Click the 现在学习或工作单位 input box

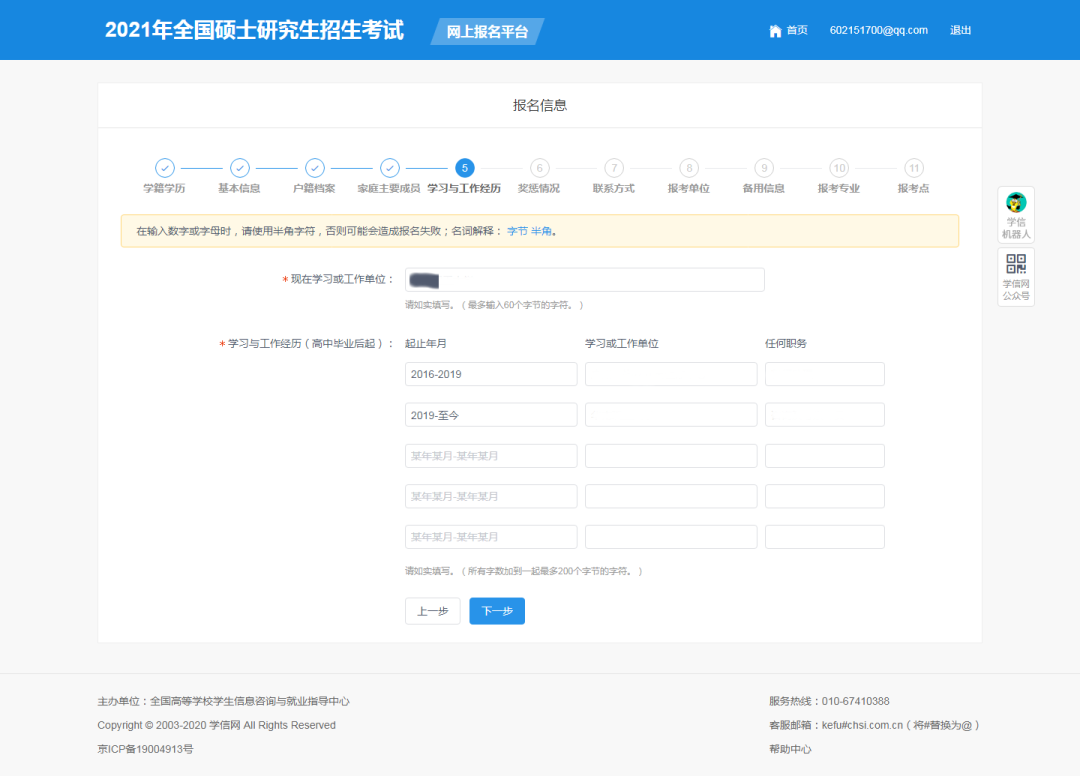[585, 279]
